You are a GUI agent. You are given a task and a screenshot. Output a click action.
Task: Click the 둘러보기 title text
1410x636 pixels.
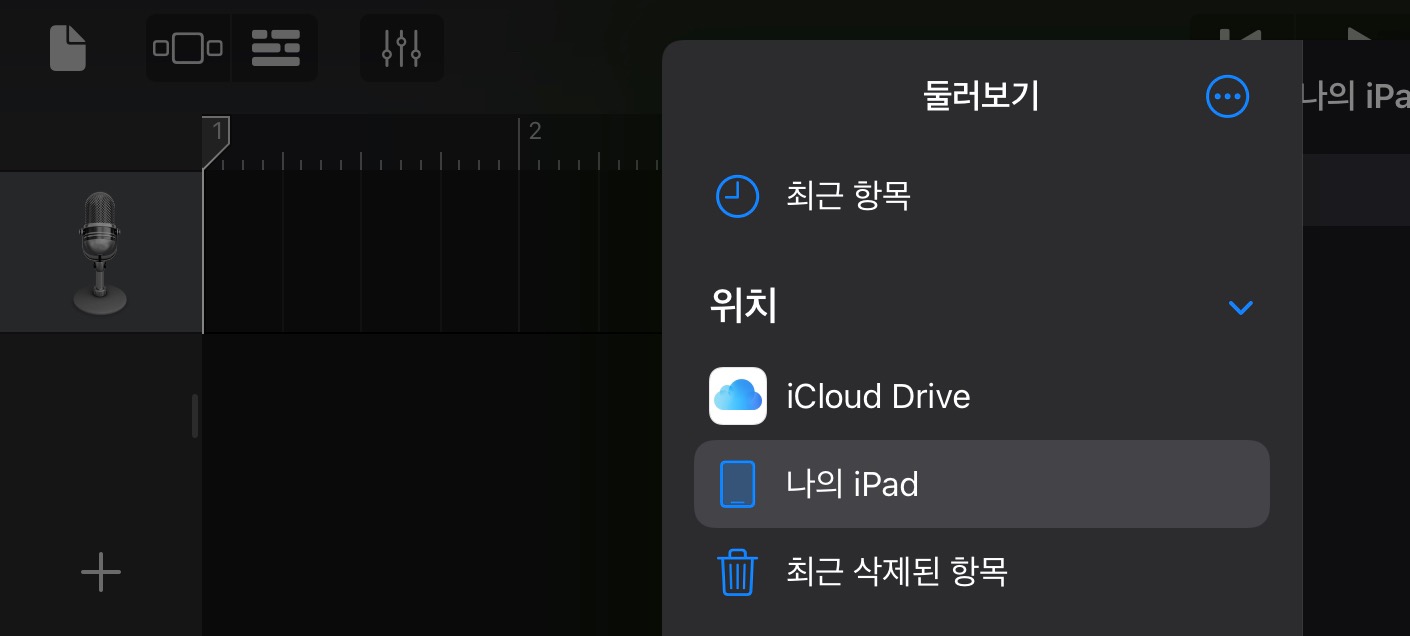(981, 97)
